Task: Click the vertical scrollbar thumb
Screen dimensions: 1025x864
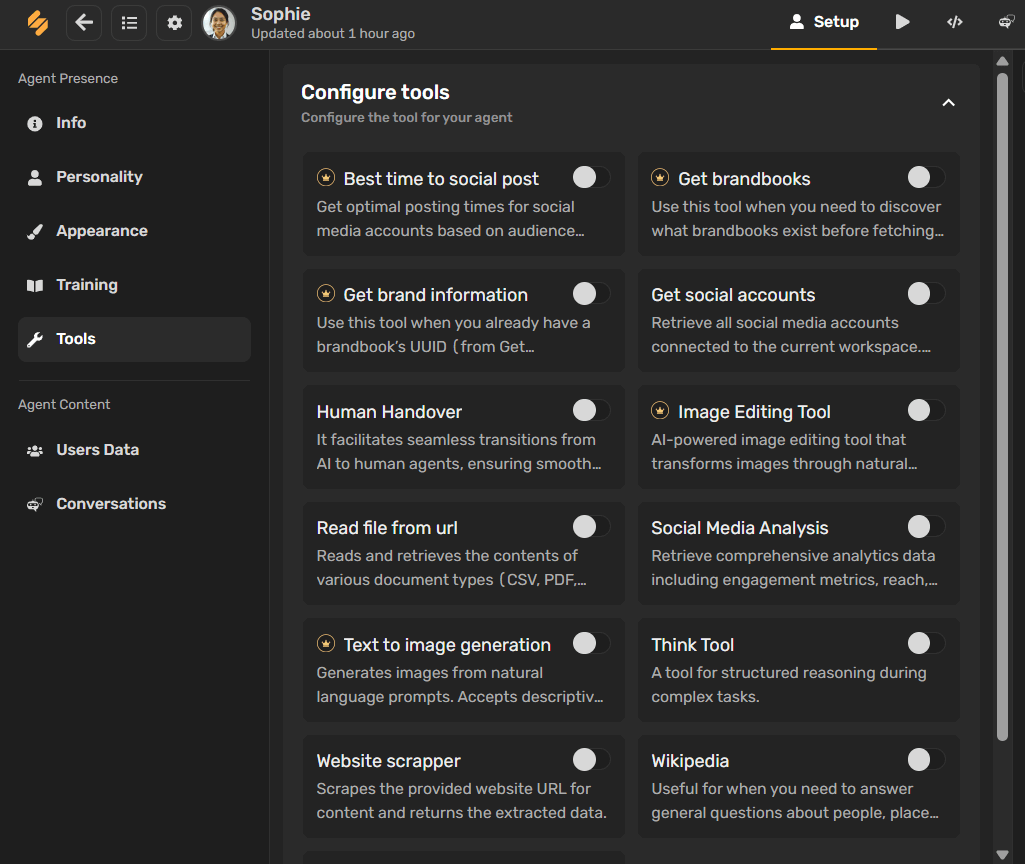Action: click(1002, 407)
